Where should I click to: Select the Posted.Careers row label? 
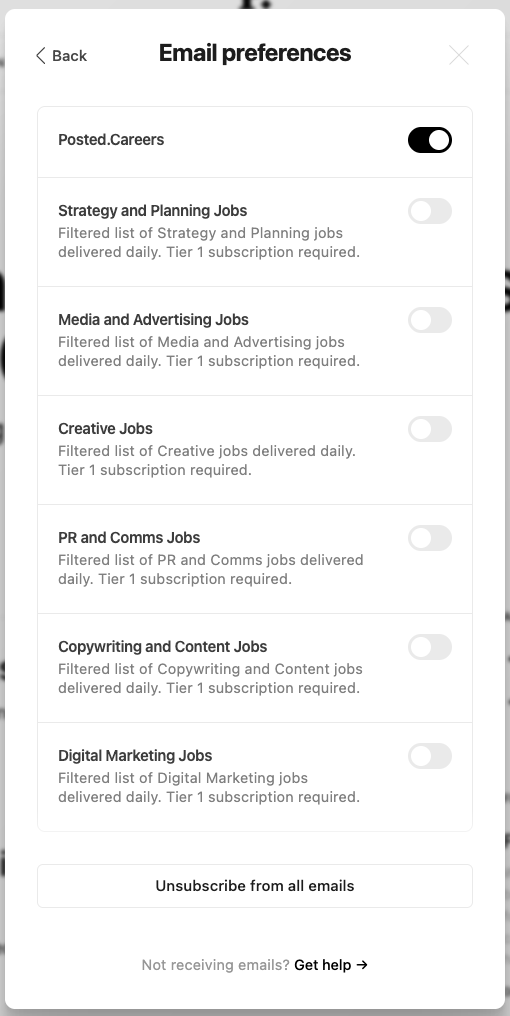point(111,140)
